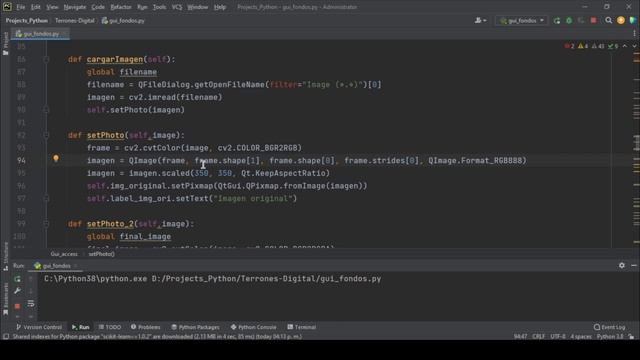Viewport: 640px width, 360px height.
Task: Go to previous highlighted error arrow
Action: tap(625, 46)
